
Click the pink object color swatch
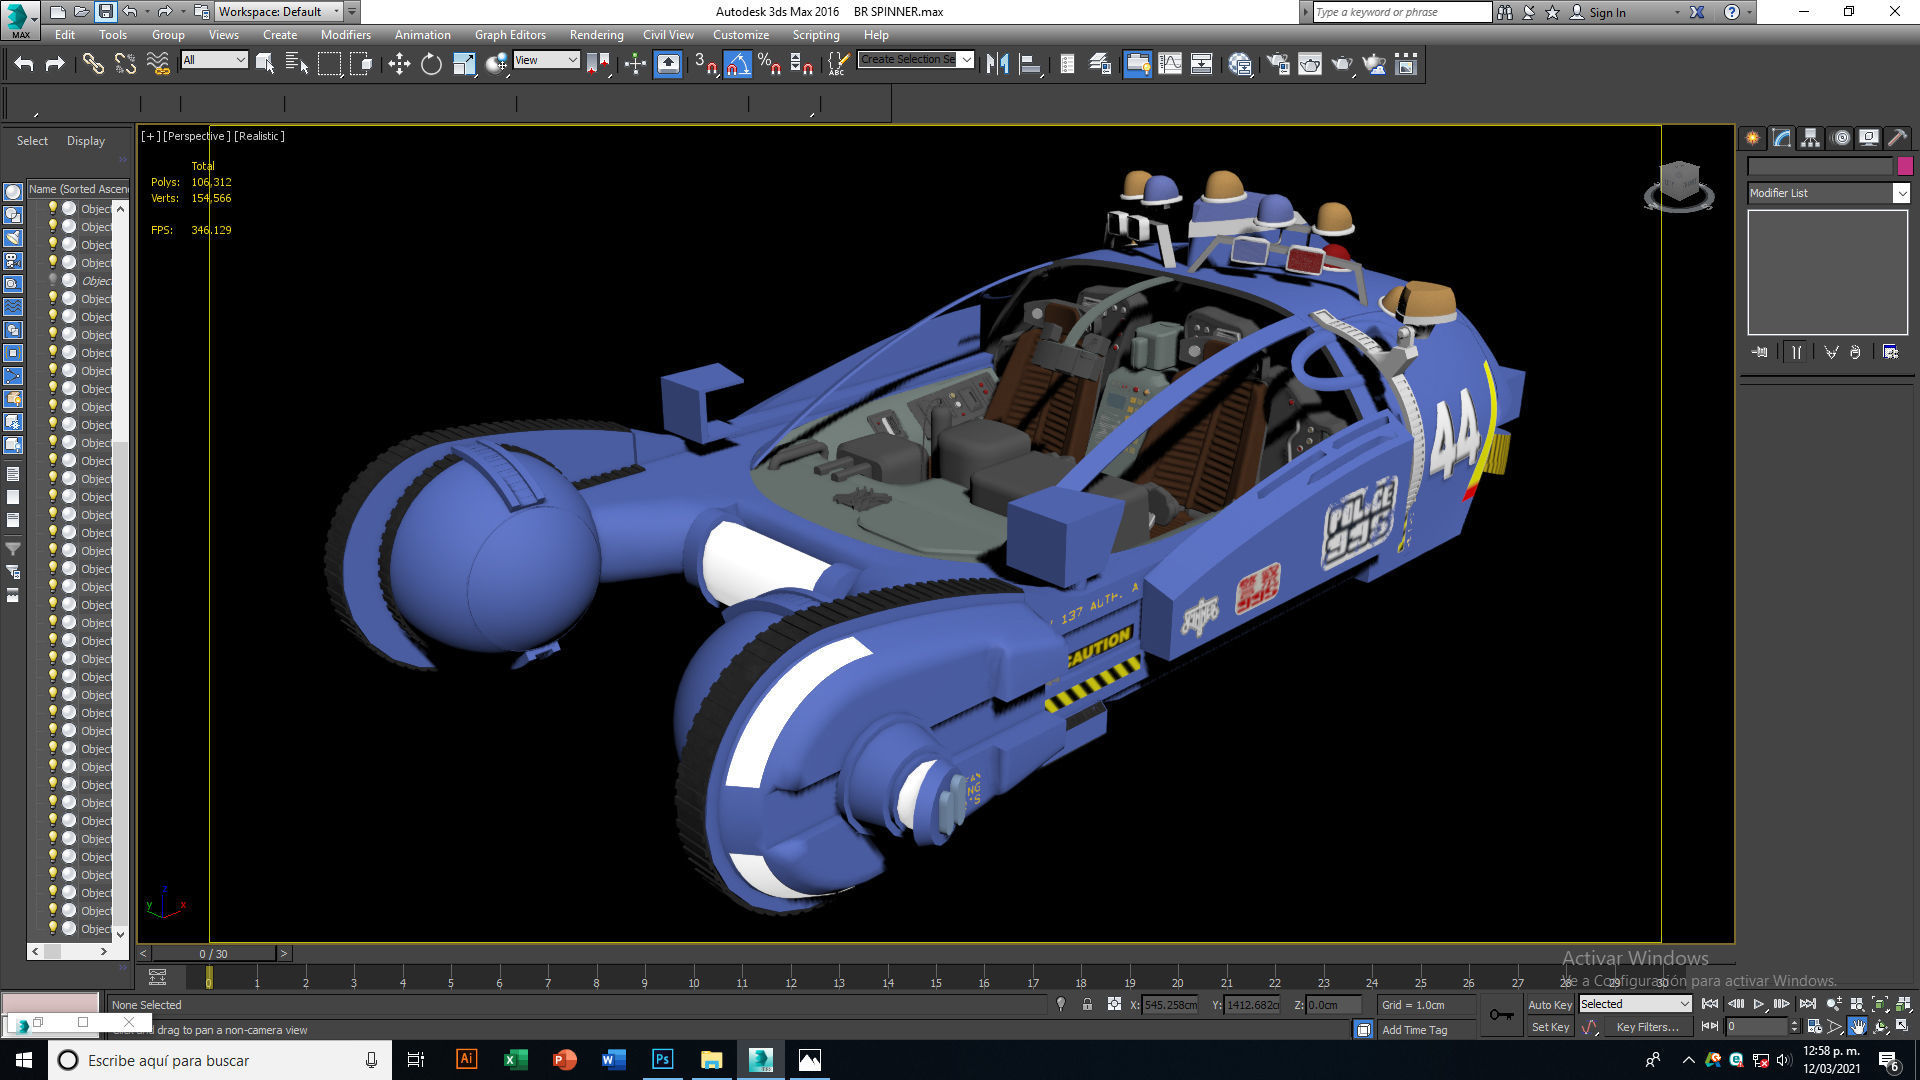coord(1905,166)
